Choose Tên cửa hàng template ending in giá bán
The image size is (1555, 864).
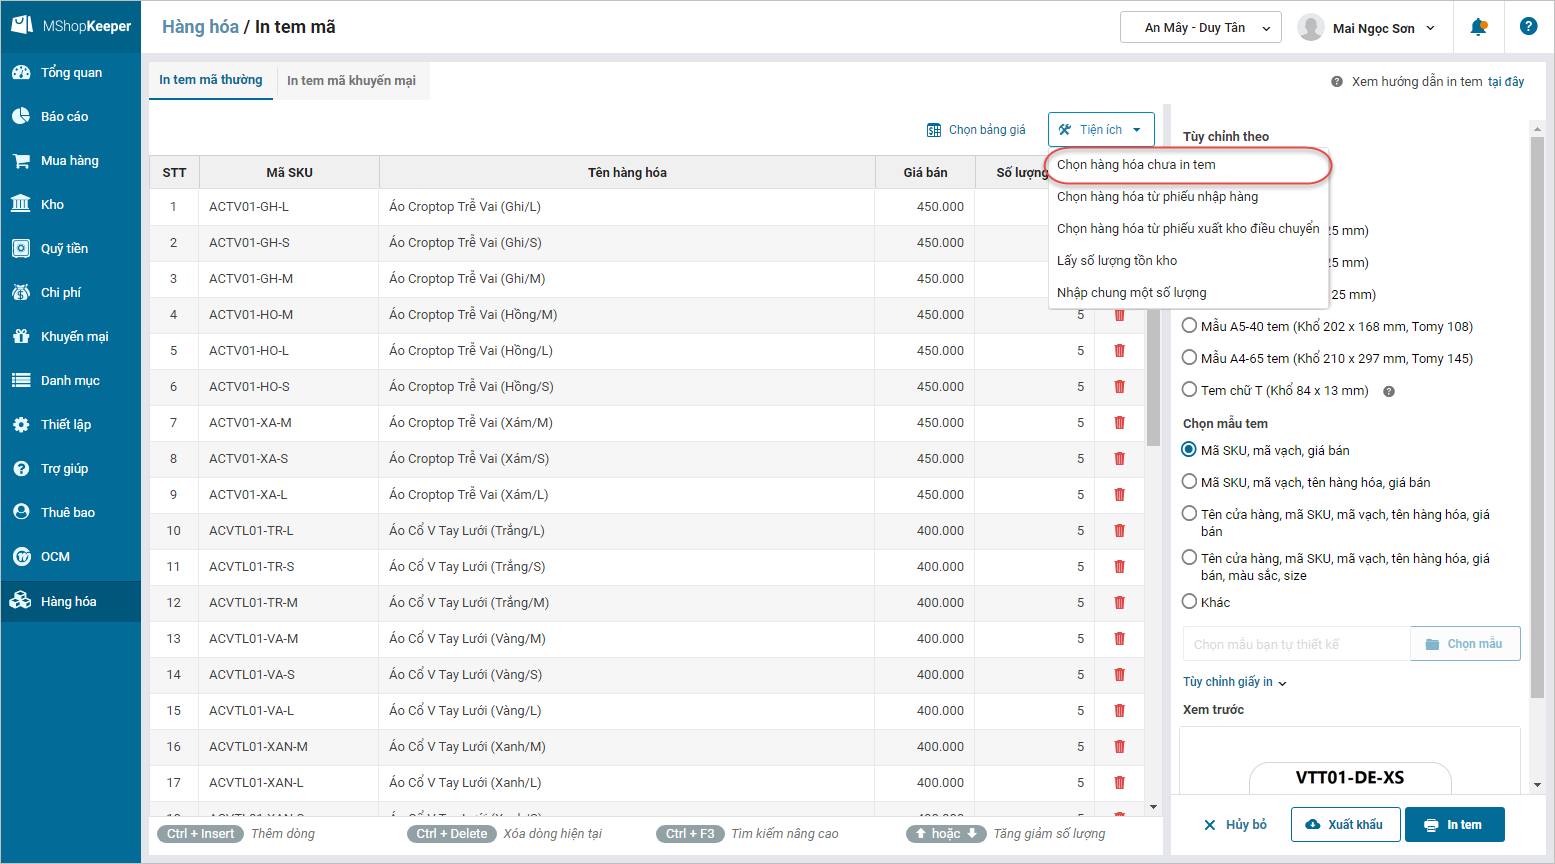(x=1190, y=513)
